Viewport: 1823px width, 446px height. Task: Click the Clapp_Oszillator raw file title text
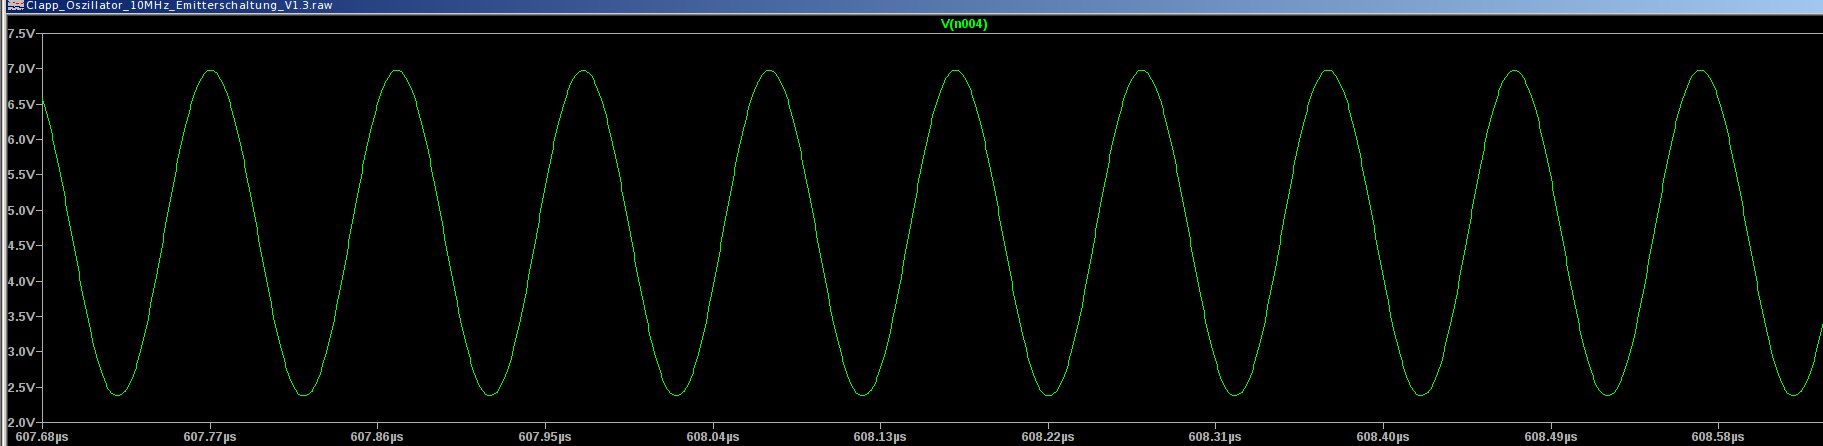[x=179, y=6]
